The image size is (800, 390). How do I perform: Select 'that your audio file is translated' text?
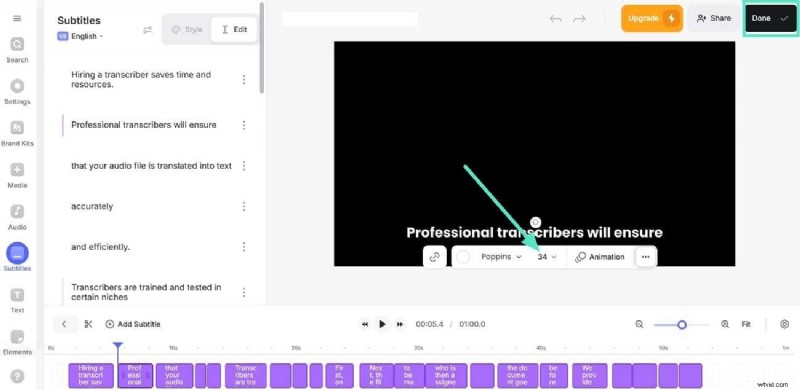pyautogui.click(x=152, y=166)
